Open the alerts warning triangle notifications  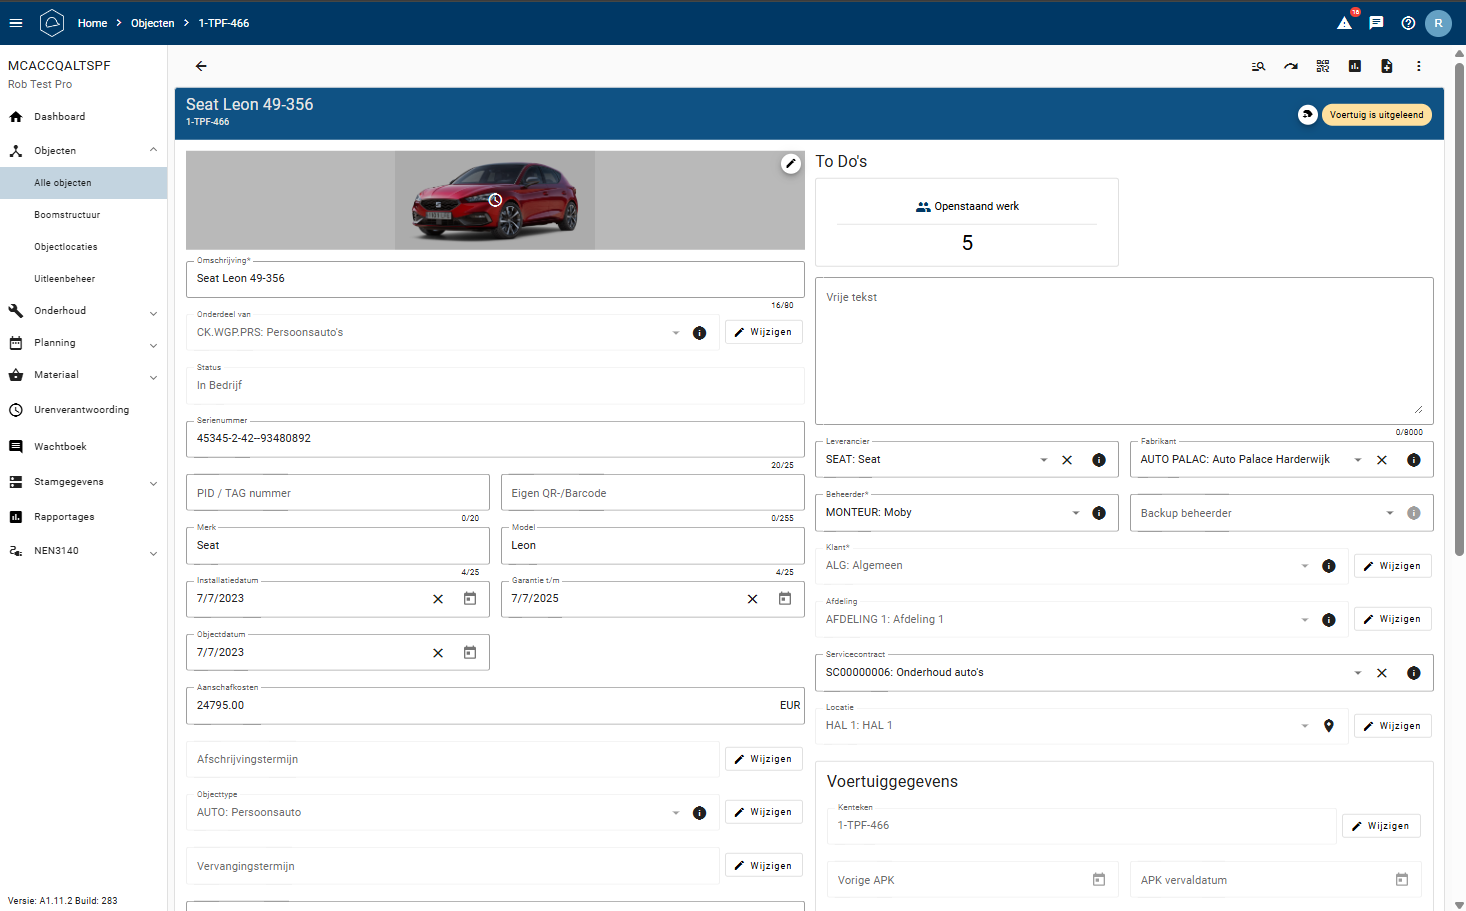click(1345, 23)
